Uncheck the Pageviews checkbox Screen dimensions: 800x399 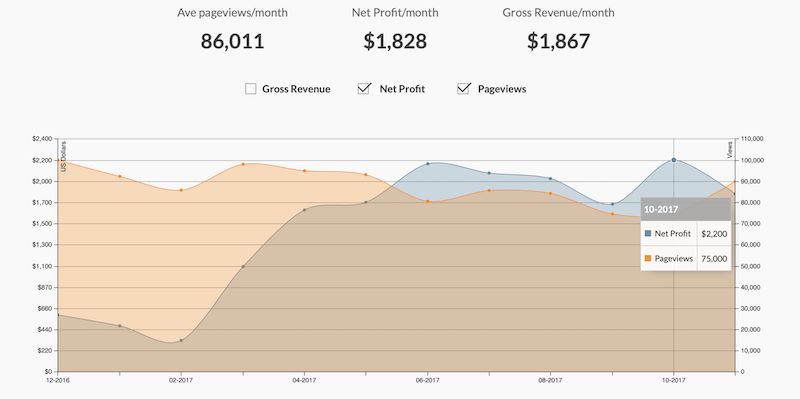point(463,89)
